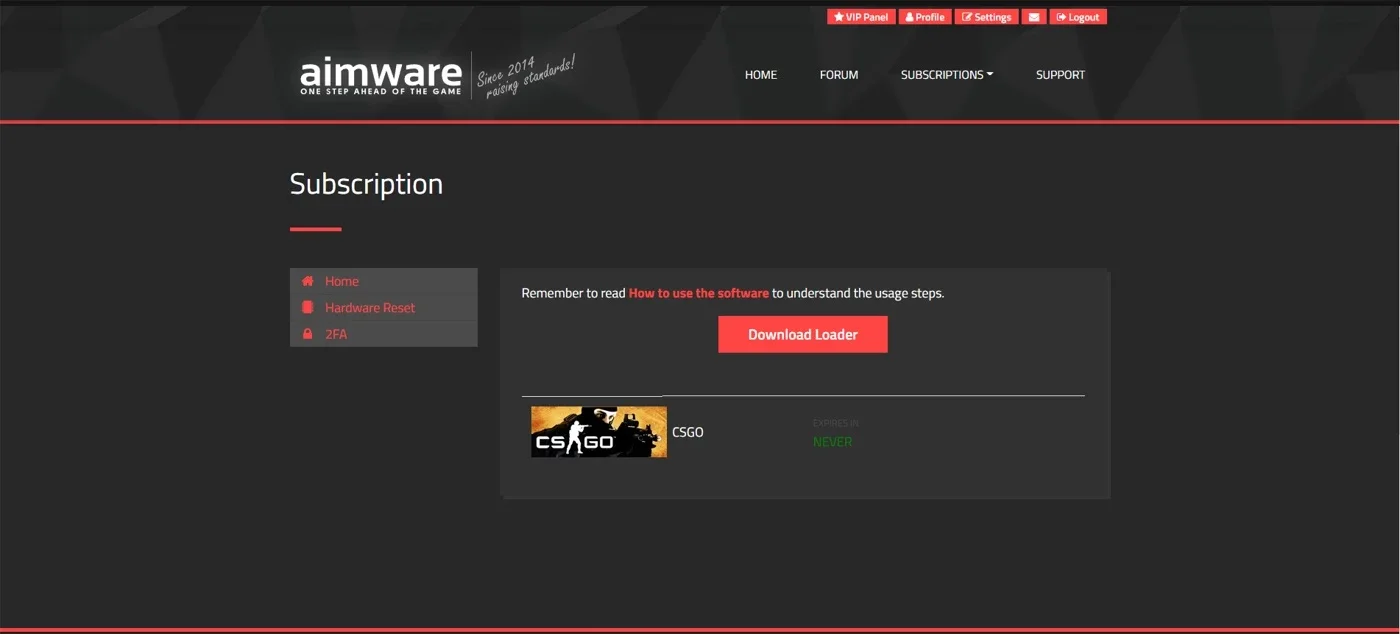The height and width of the screenshot is (634, 1400).
Task: Open the 'How to use the software' link
Action: pyautogui.click(x=699, y=293)
